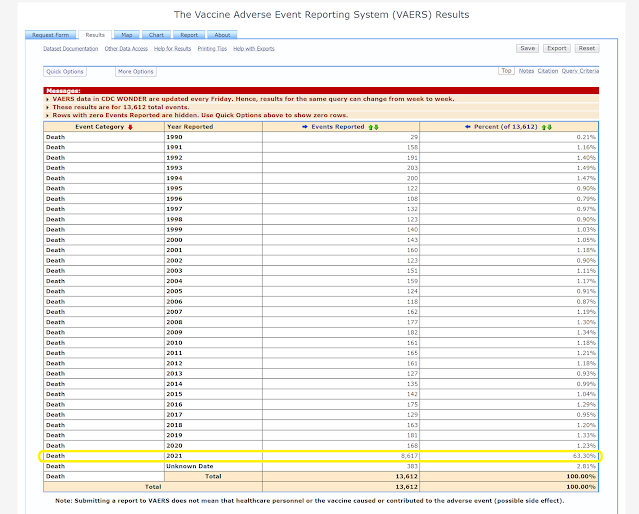Screen dimensions: 639x514
Task: Open the About tab
Action: tap(222, 35)
